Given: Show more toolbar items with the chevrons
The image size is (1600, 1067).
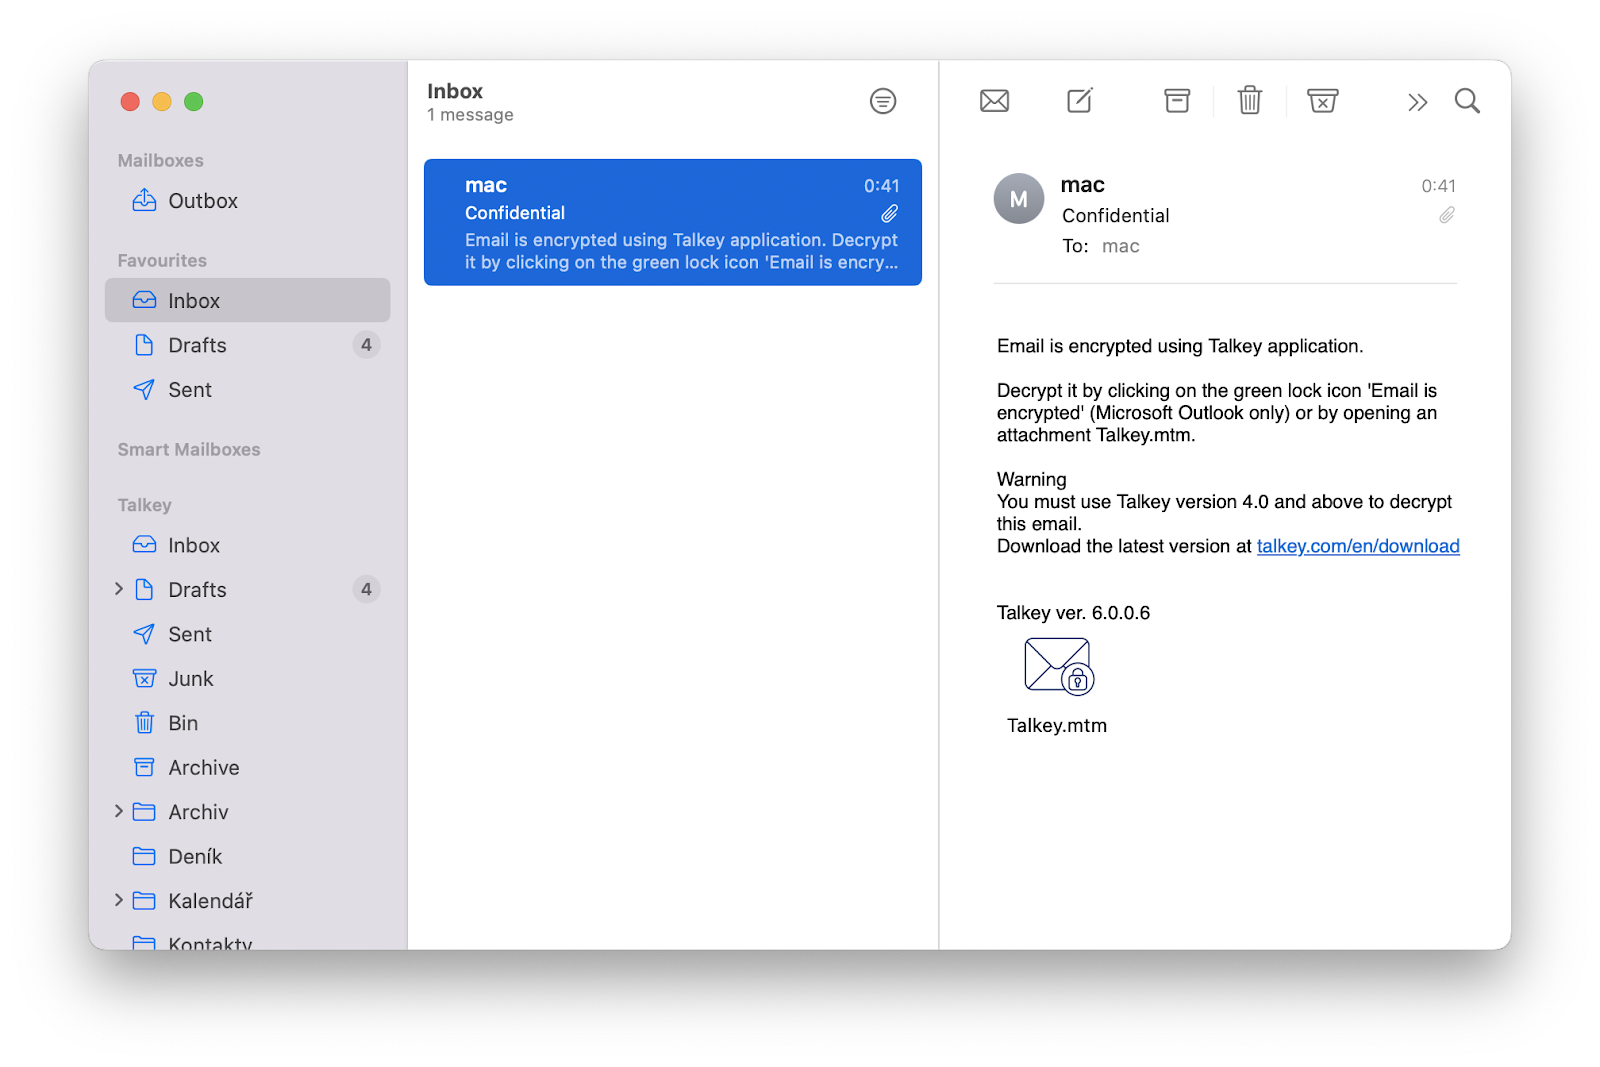Looking at the screenshot, I should [1417, 102].
